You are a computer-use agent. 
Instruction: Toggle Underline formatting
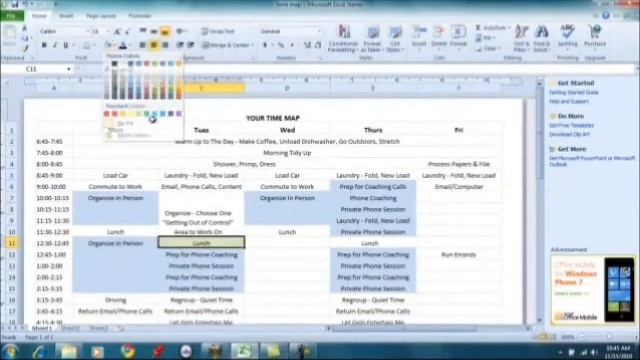click(x=65, y=45)
